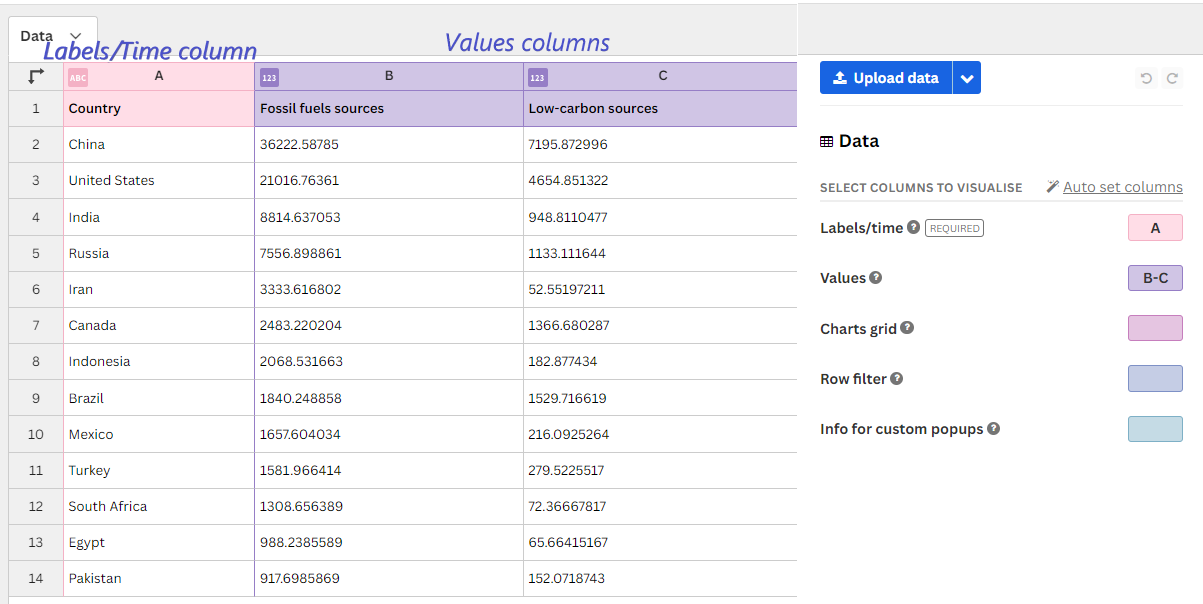1203x604 pixels.
Task: Open the Upload data dropdown arrow
Action: [966, 77]
